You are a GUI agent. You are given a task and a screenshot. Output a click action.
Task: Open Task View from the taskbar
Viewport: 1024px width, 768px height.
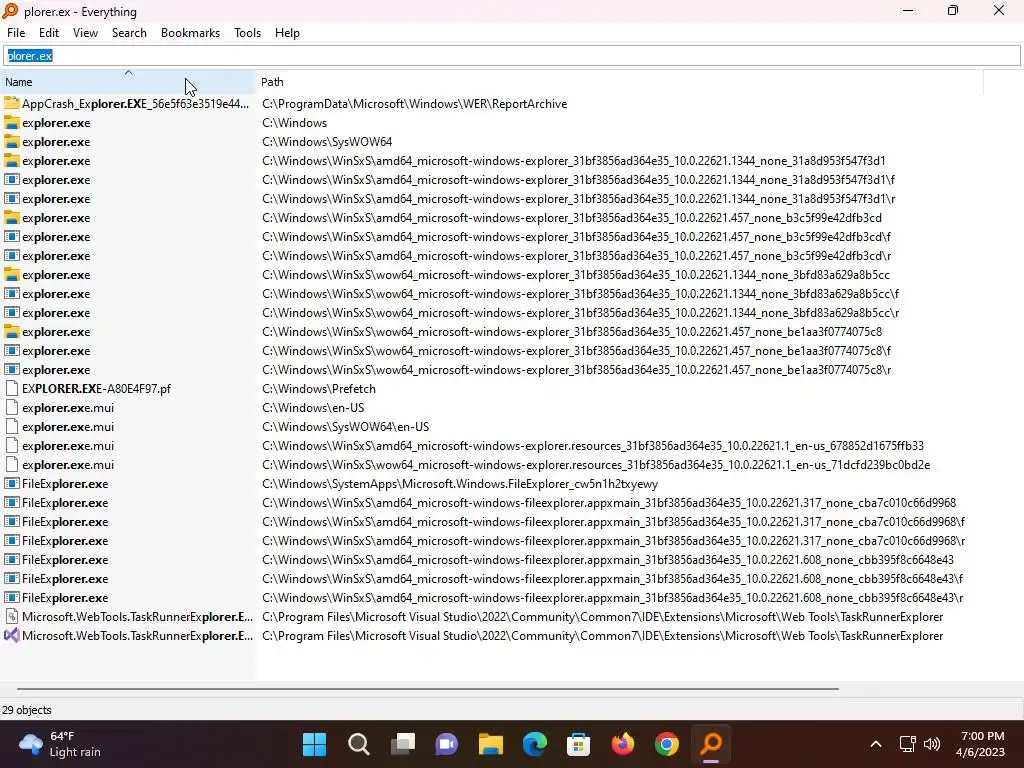click(403, 744)
